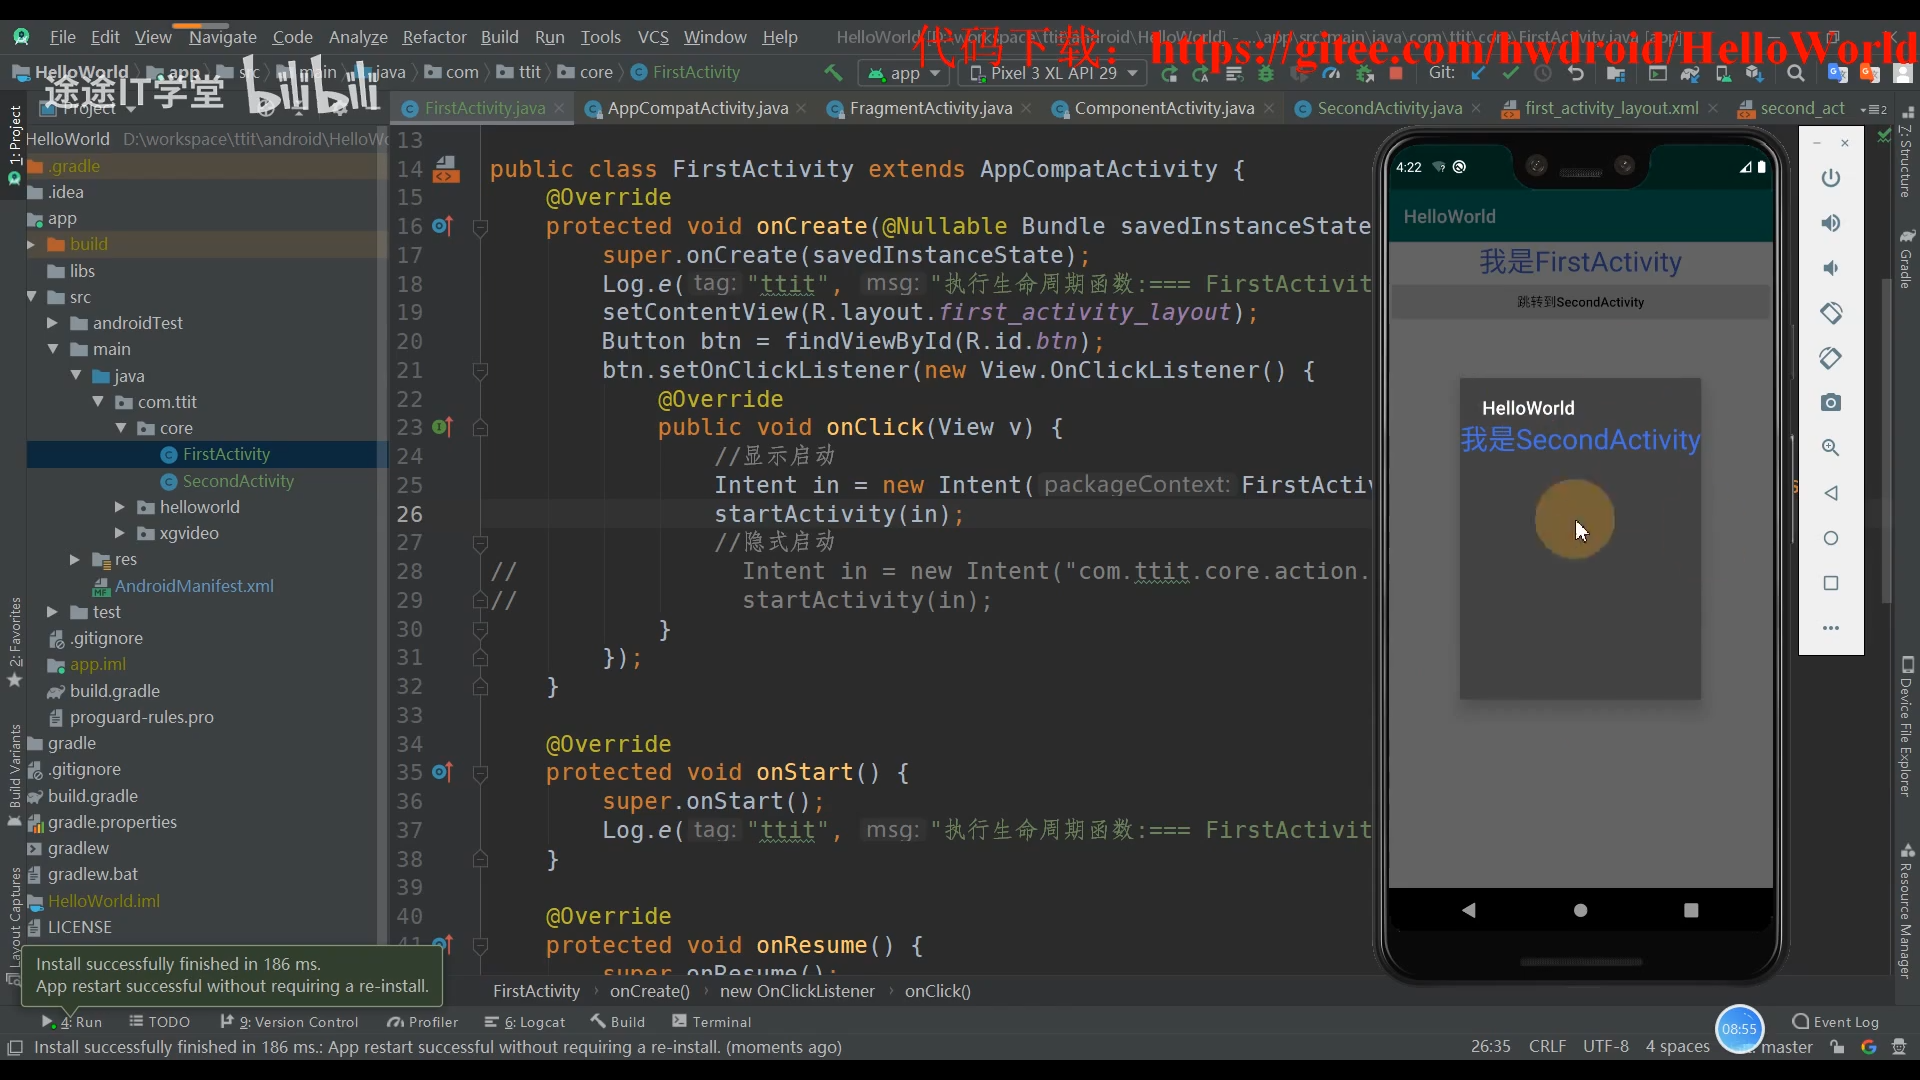
Task: Click the emulator sidebar Back triangle icon
Action: (x=1831, y=493)
